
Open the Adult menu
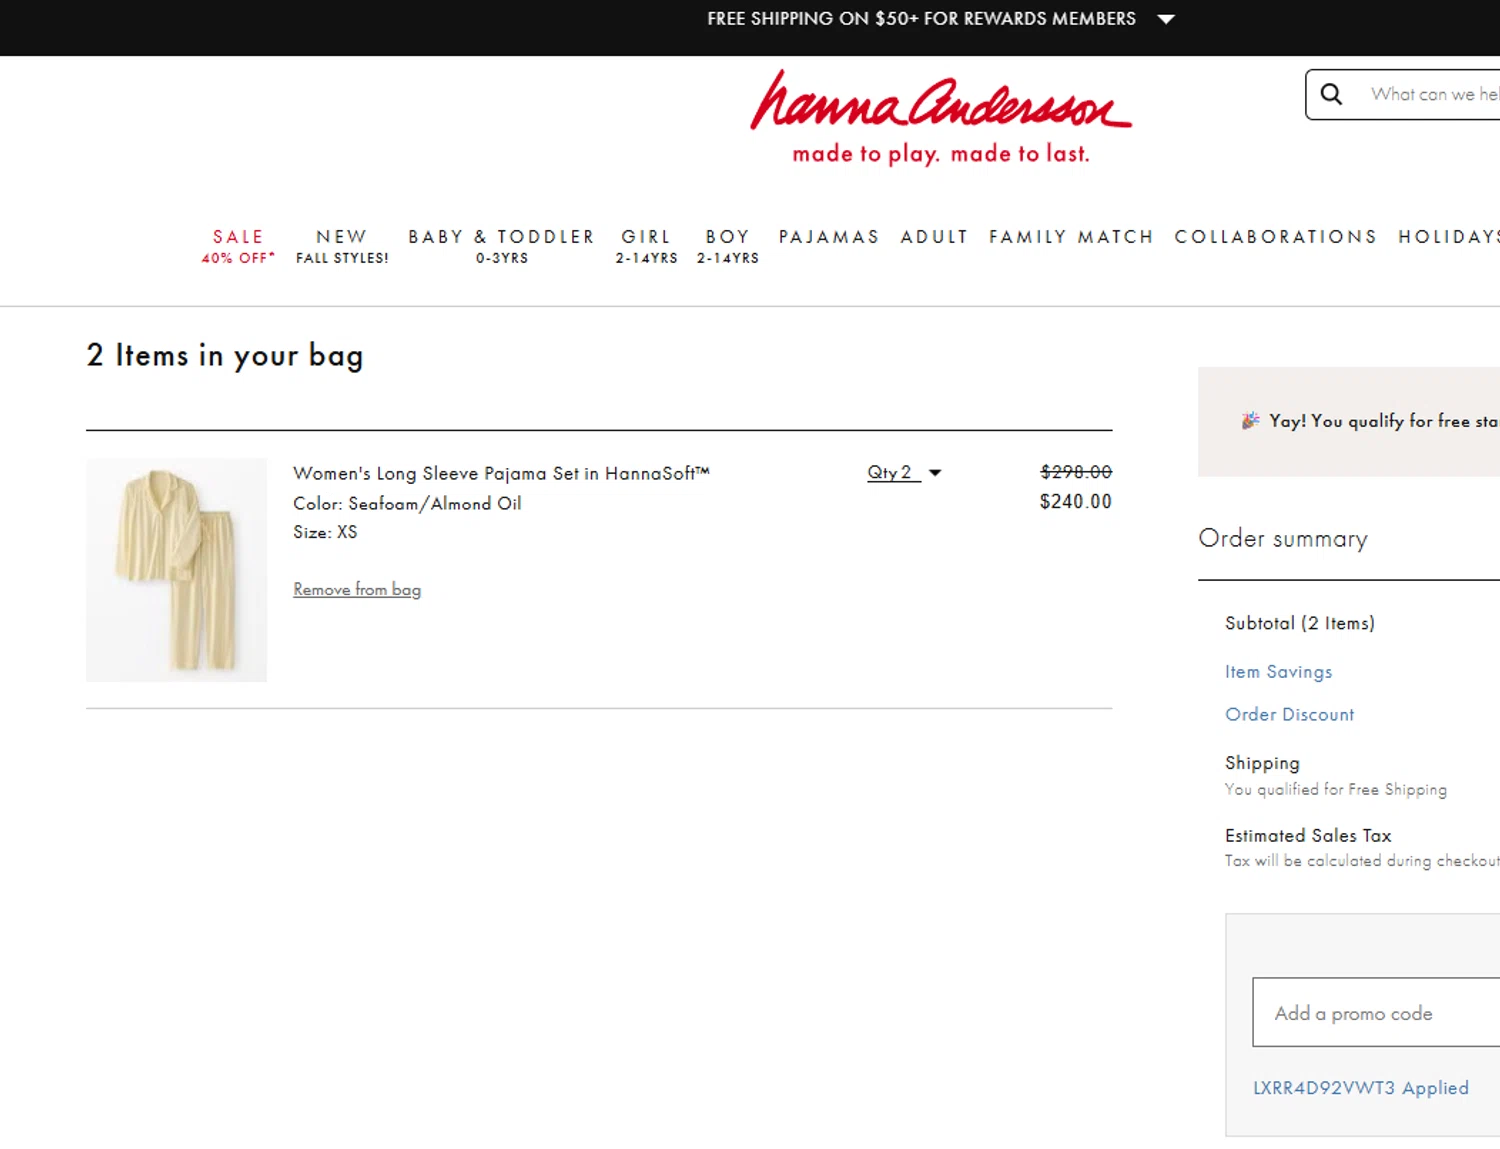934,237
